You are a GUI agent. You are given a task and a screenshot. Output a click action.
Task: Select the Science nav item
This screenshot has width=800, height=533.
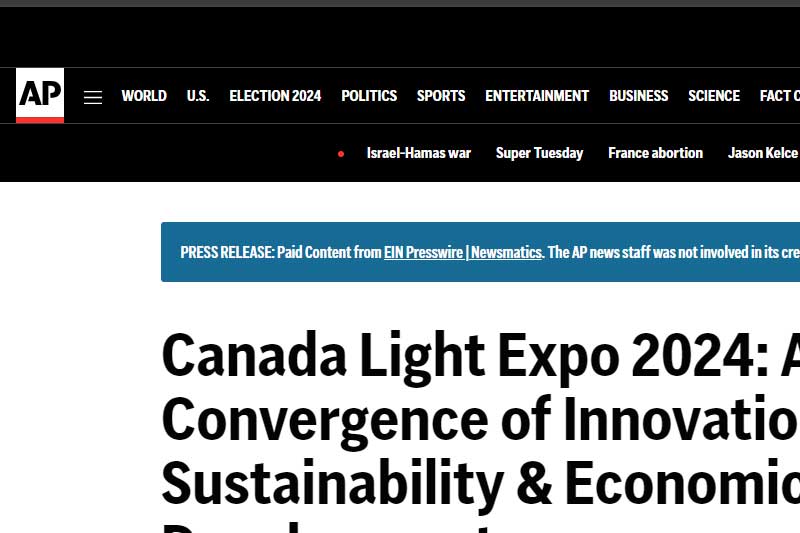[714, 96]
